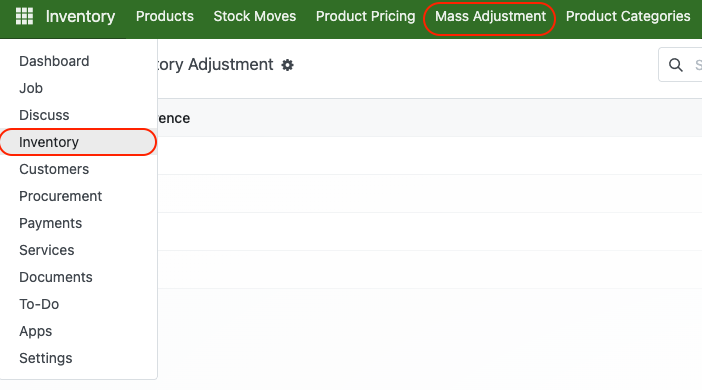This screenshot has height=390, width=702.
Task: Select Job in the apps dropdown
Action: [x=78, y=88]
